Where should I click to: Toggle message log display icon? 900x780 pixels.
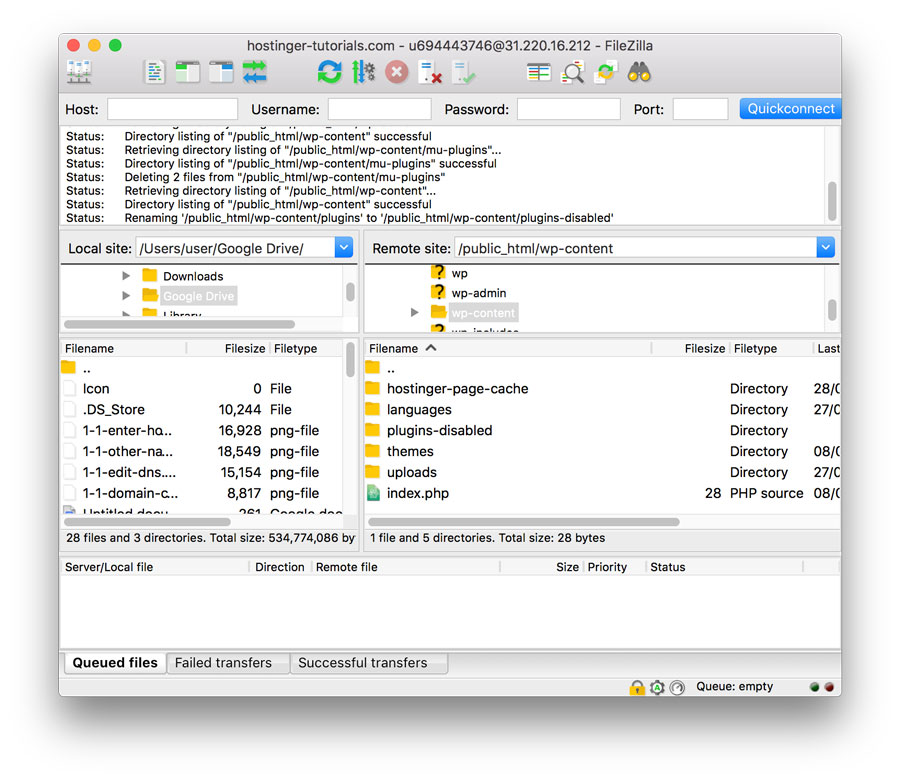coord(154,72)
